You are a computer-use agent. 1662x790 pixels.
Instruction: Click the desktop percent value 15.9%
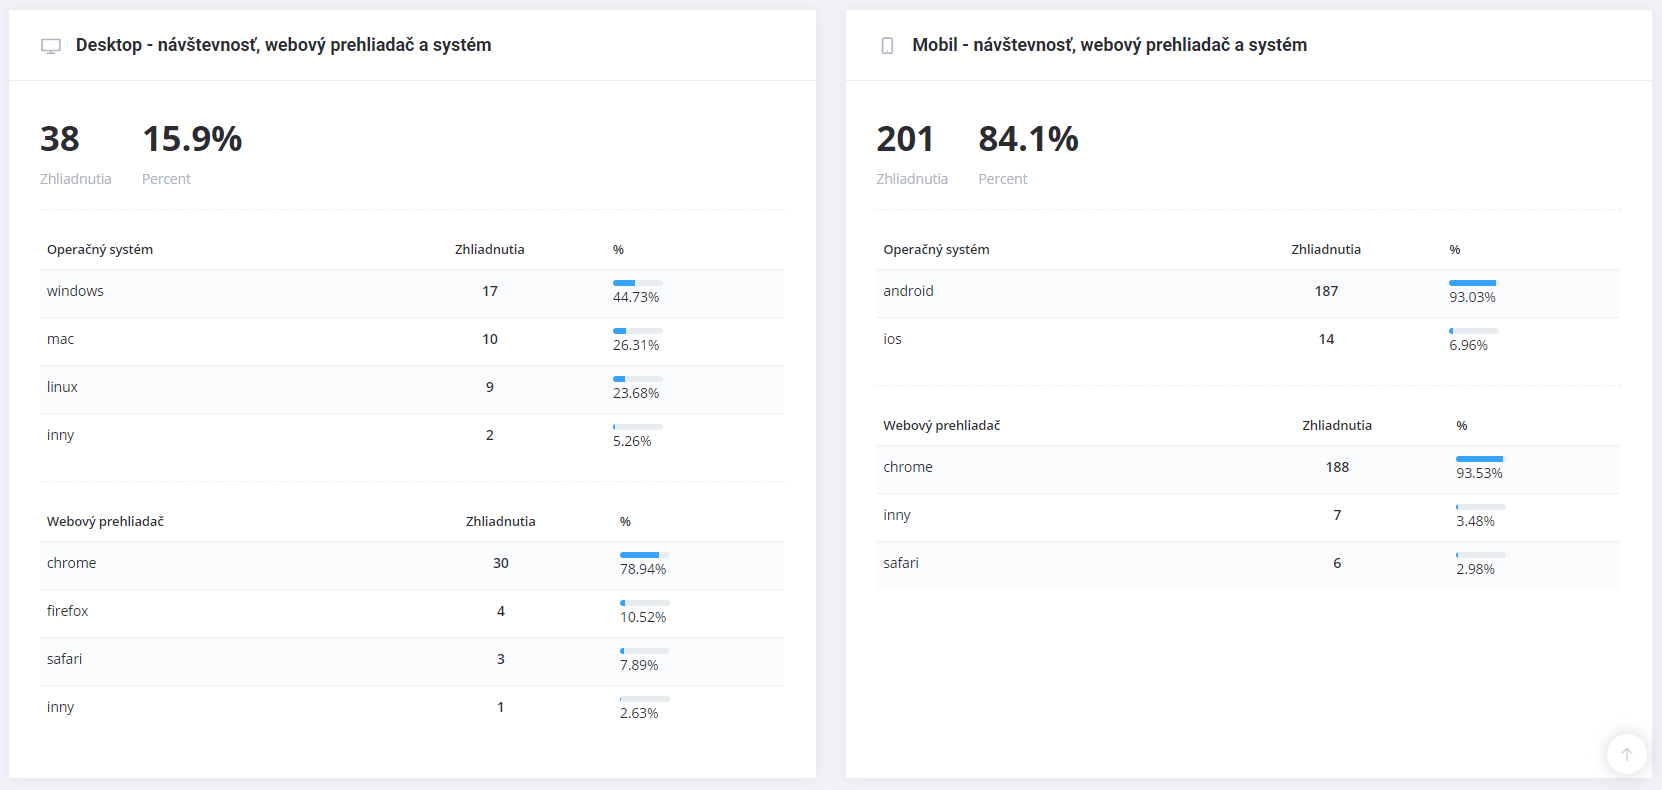click(x=192, y=139)
